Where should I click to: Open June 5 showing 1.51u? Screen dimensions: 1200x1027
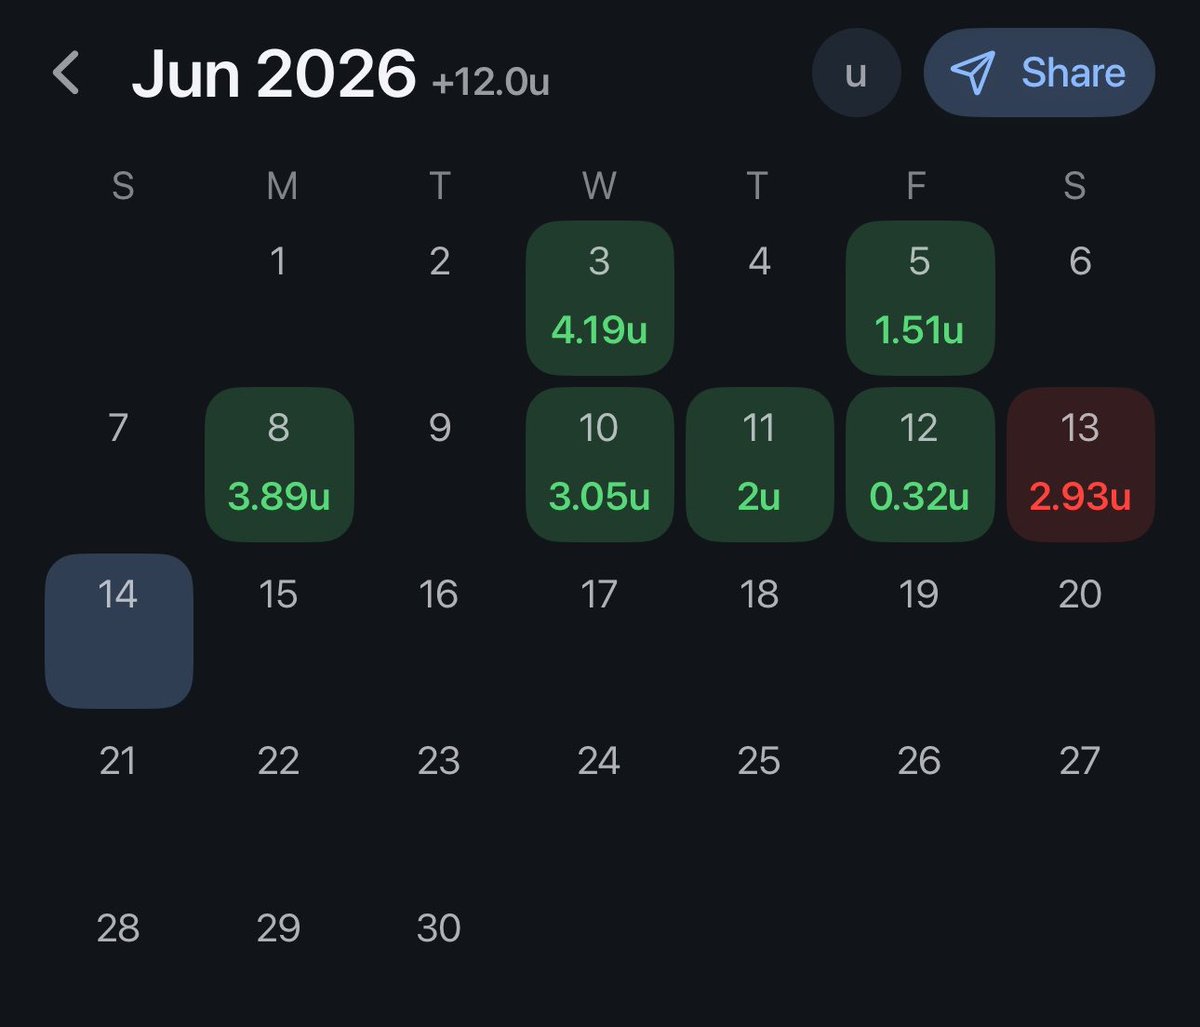pos(920,298)
